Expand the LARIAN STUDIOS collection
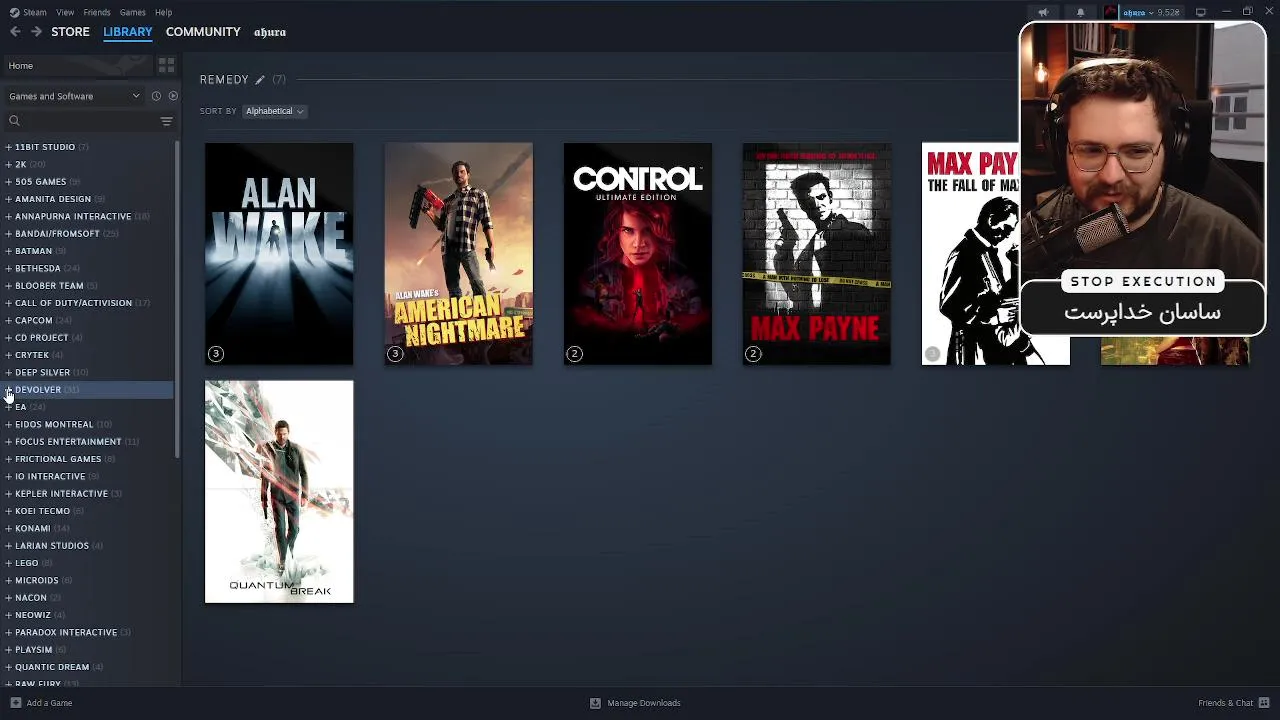The image size is (1280, 720). 9,546
